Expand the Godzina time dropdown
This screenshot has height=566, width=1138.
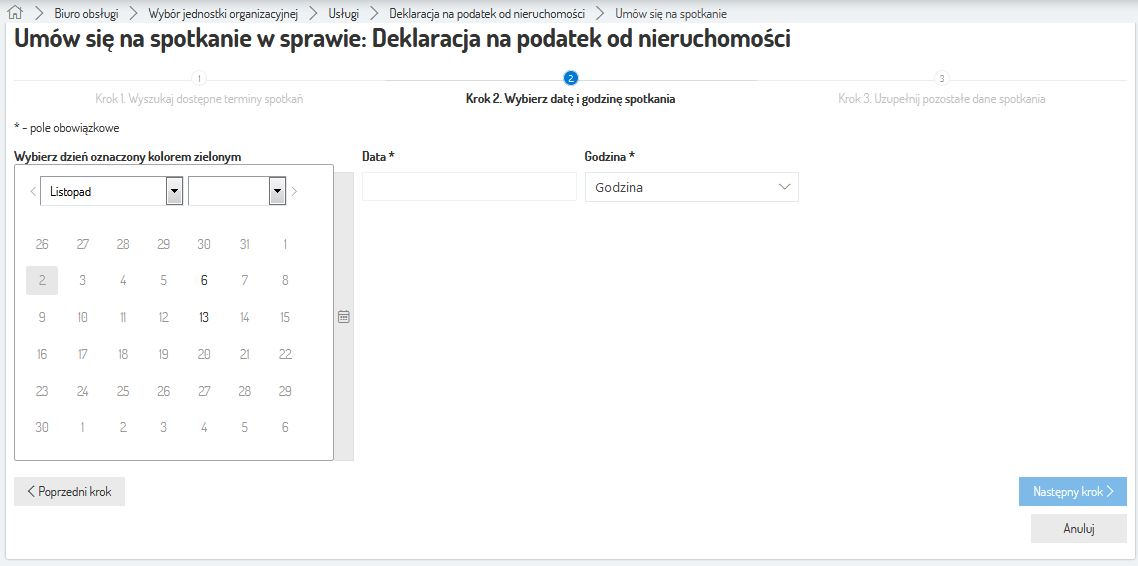(691, 187)
